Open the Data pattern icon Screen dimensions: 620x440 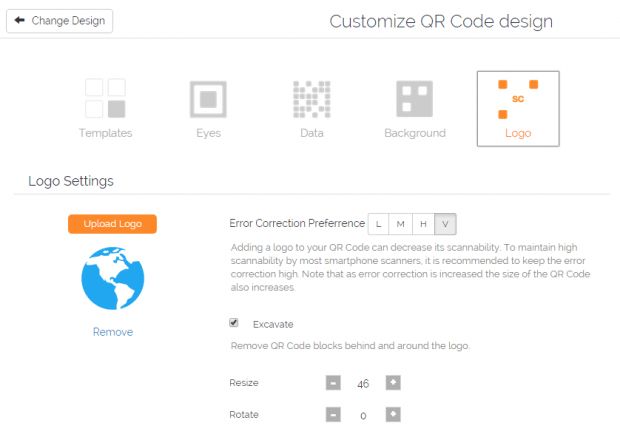tap(312, 98)
